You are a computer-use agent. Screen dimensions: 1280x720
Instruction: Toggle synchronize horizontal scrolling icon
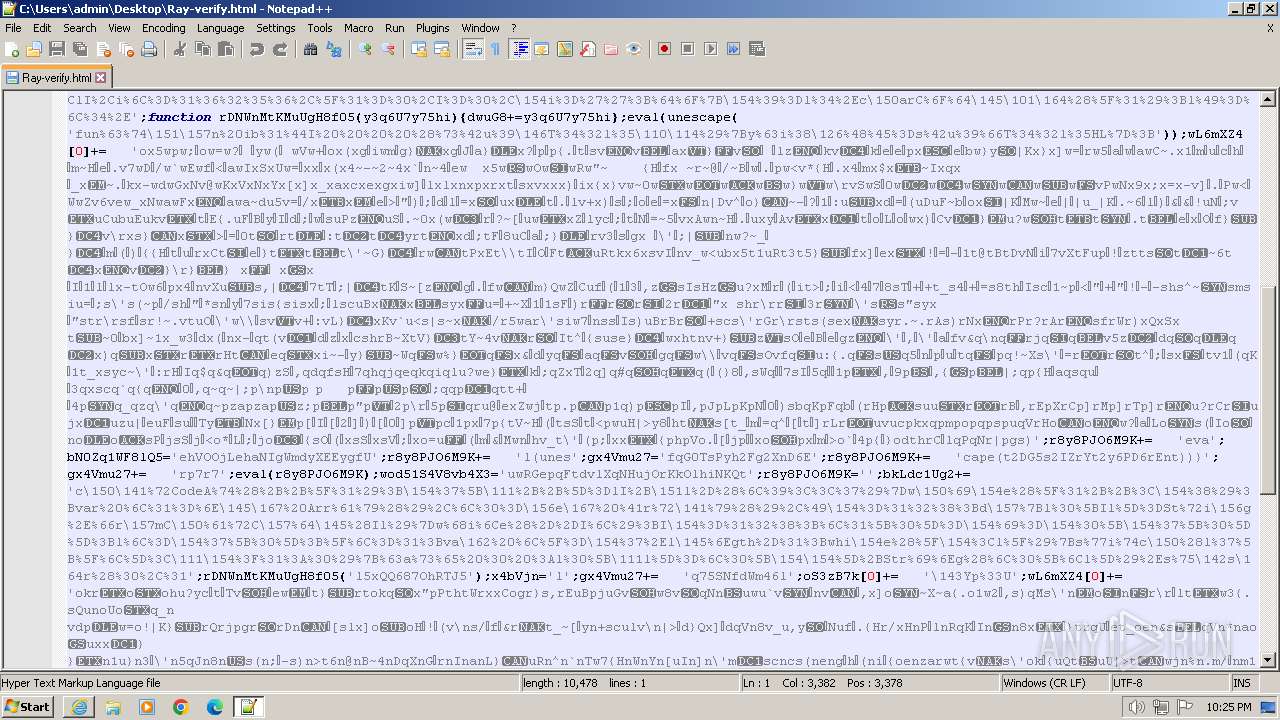tap(441, 49)
